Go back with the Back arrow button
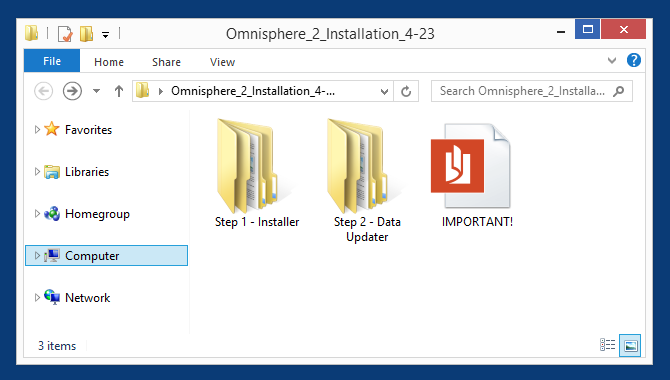The width and height of the screenshot is (670, 380). (x=44, y=91)
